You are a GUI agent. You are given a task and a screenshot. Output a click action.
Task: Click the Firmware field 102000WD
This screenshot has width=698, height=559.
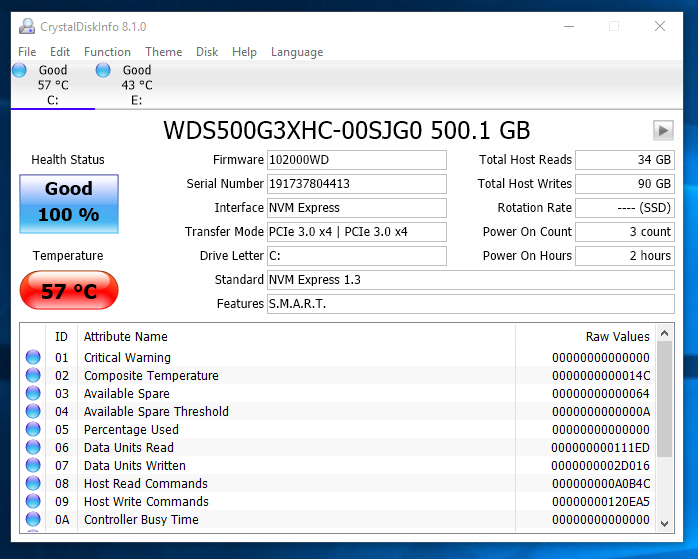tap(357, 160)
